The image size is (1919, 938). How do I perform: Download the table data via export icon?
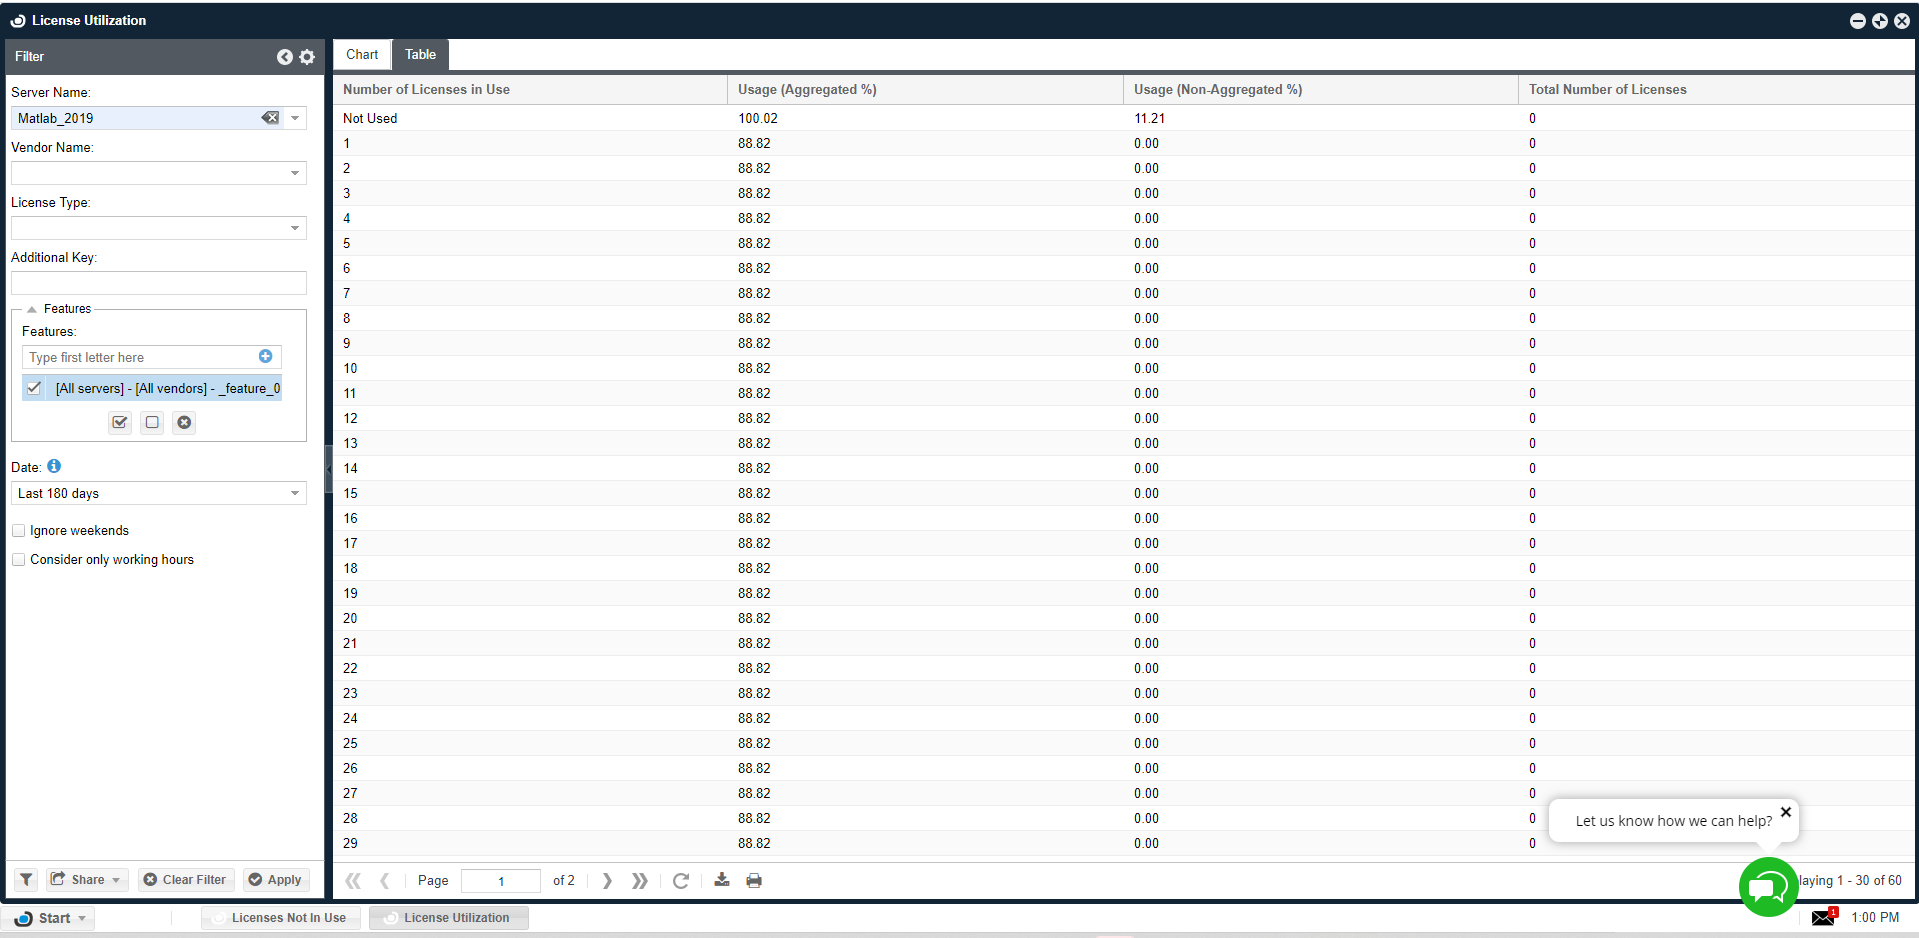click(x=722, y=880)
